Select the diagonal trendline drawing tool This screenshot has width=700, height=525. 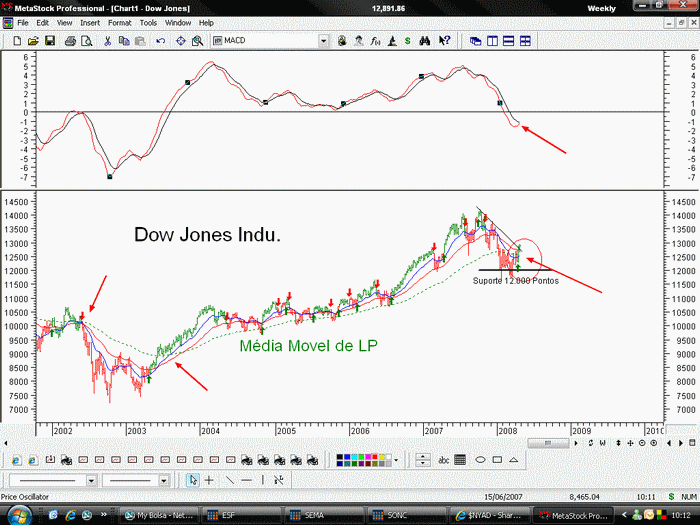click(229, 480)
